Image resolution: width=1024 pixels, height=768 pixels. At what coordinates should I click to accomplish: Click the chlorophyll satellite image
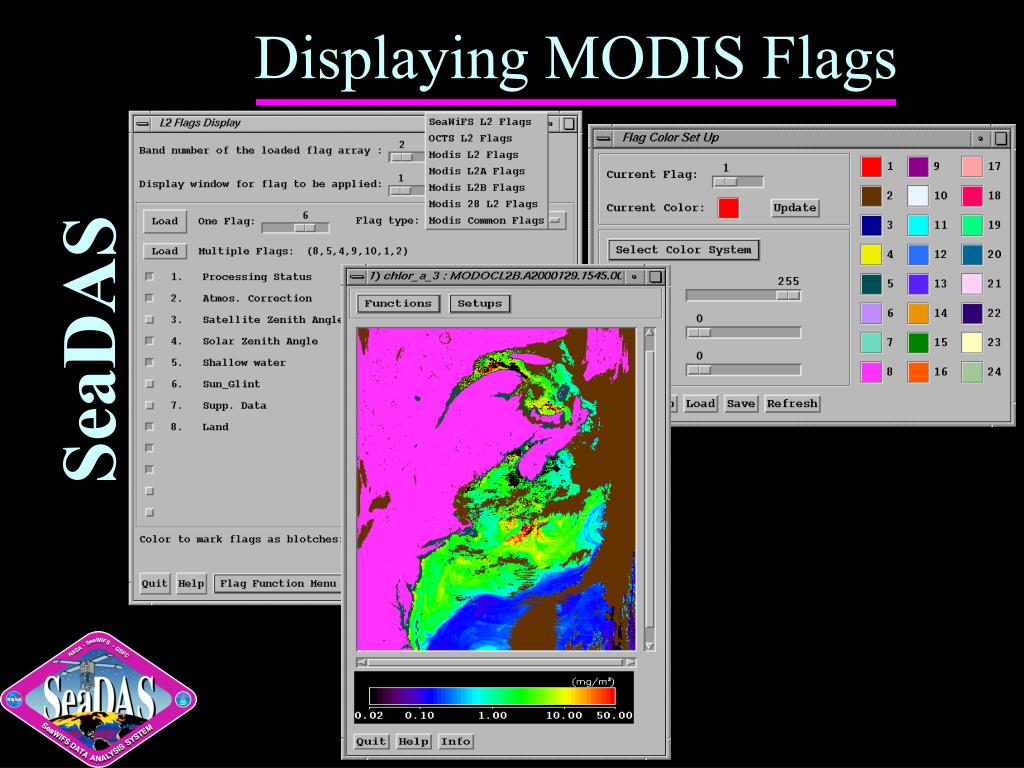(x=496, y=488)
